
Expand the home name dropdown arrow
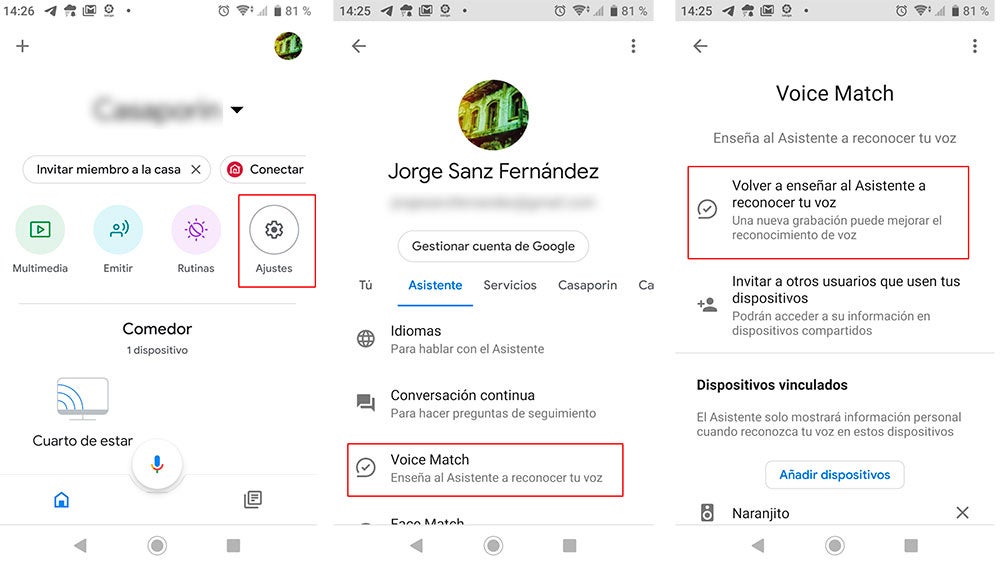tap(237, 110)
